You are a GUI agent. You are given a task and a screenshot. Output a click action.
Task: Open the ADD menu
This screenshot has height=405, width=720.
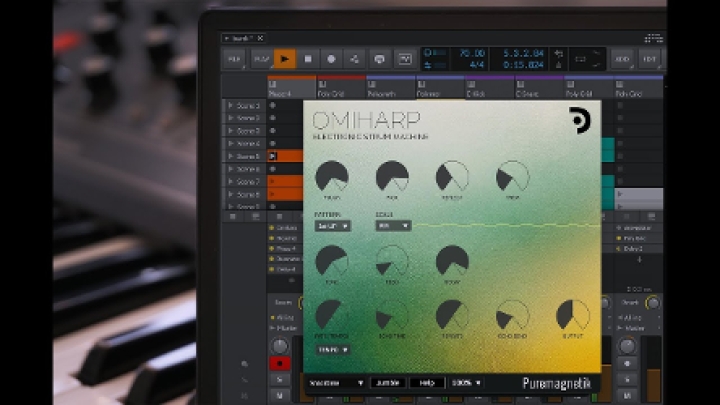tap(622, 59)
